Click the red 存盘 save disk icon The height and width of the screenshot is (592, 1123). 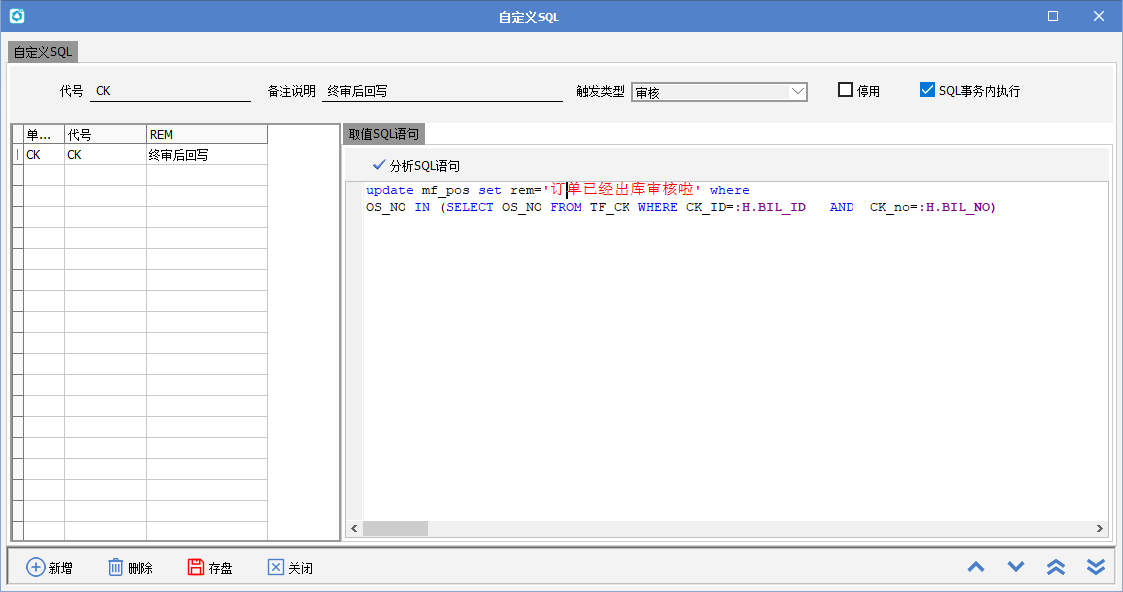click(196, 567)
